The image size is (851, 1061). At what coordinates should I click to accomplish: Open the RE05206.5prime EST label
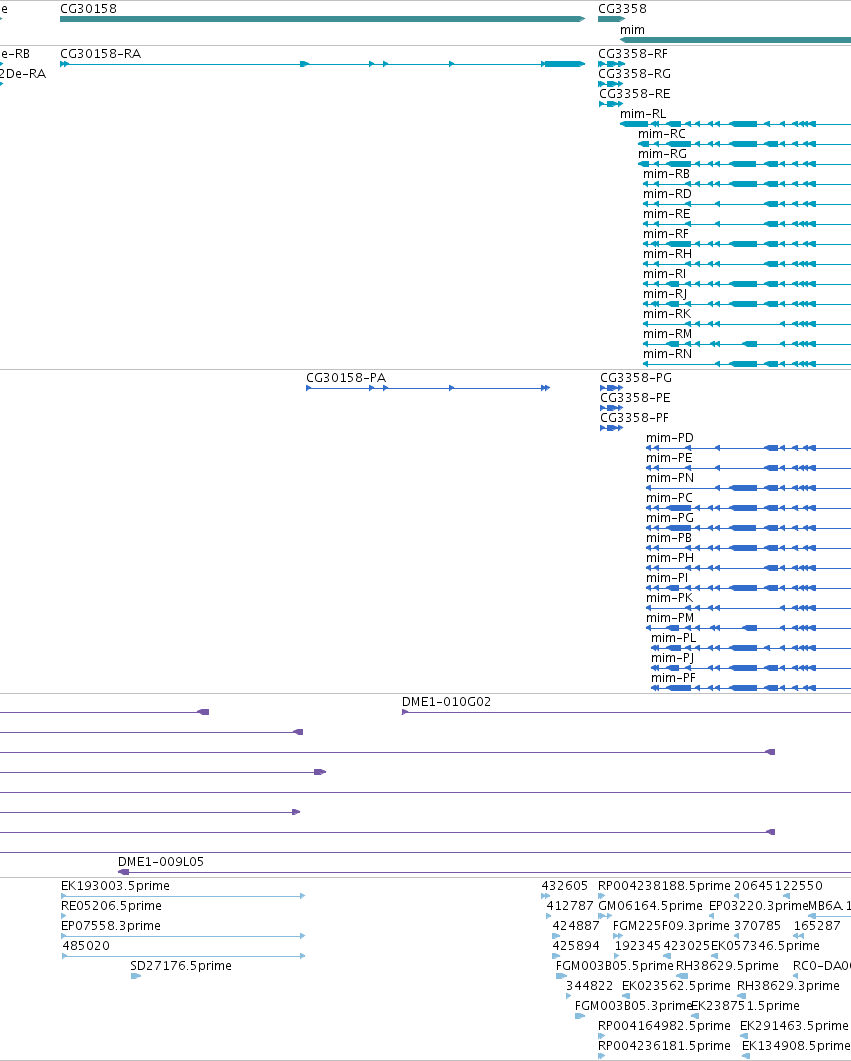111,905
